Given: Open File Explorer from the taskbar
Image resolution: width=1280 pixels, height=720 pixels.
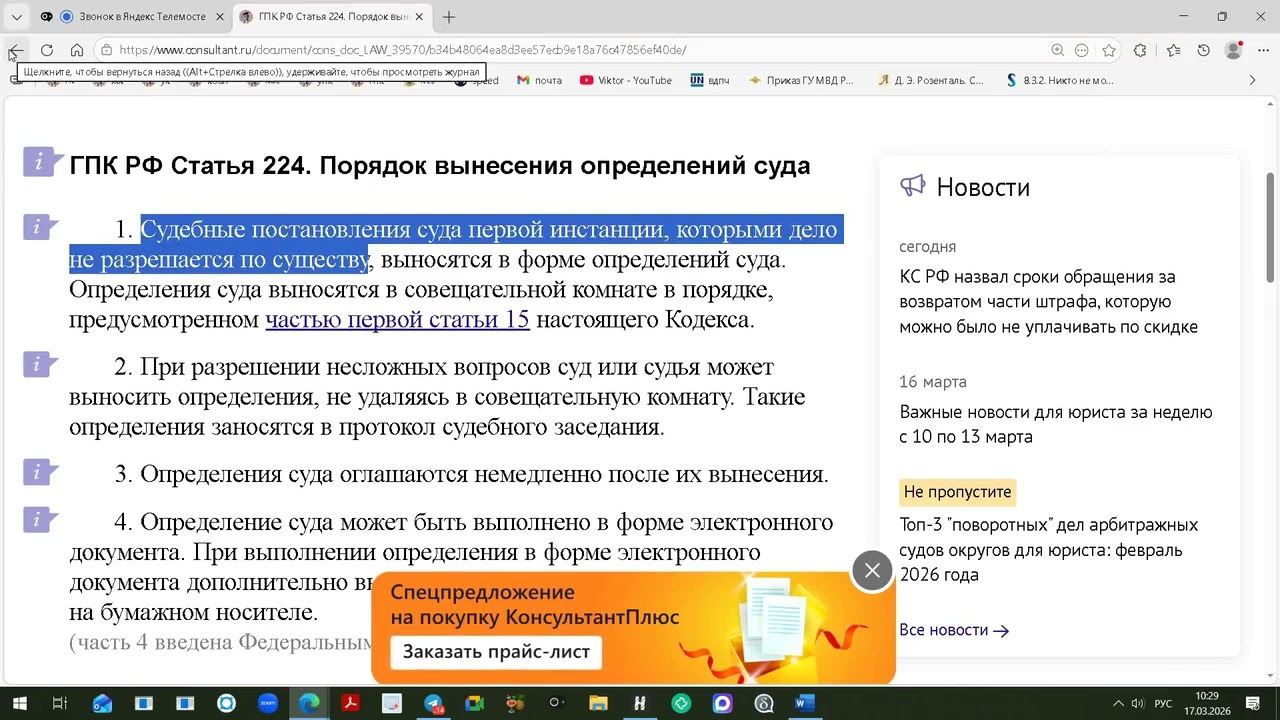Looking at the screenshot, I should pos(598,703).
